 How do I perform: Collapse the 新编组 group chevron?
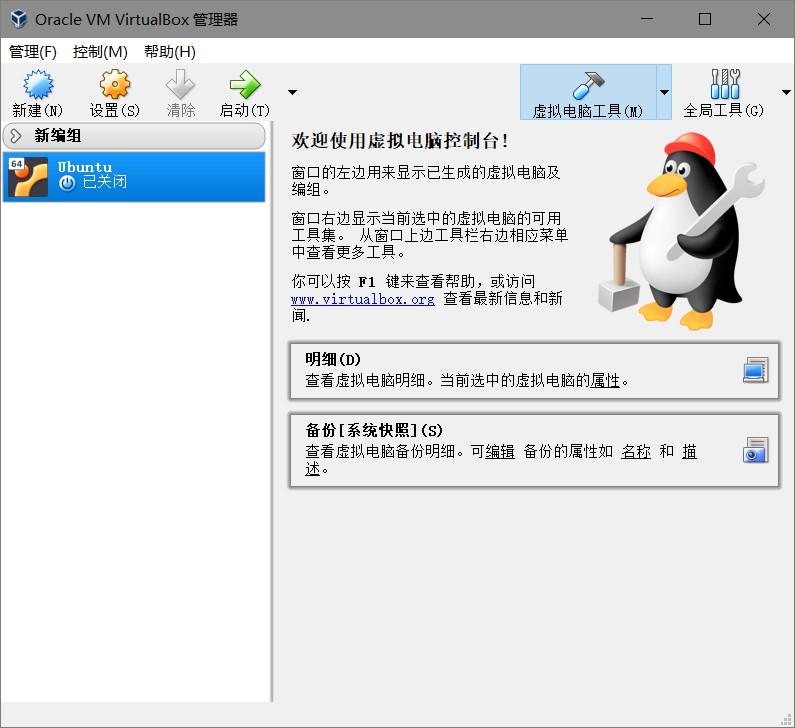(16, 135)
